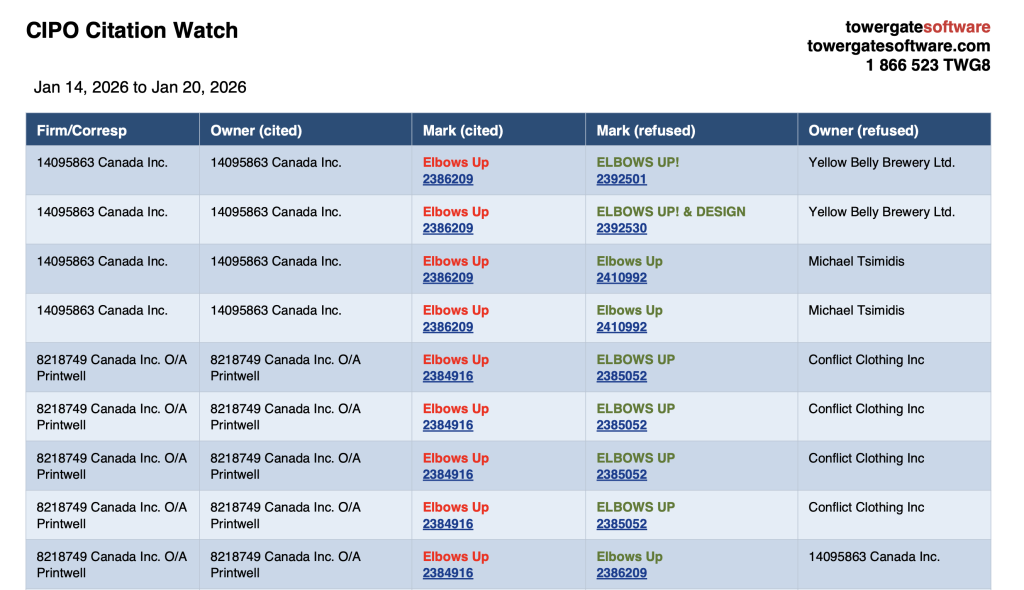Image resolution: width=1024 pixels, height=590 pixels.
Task: Click the ELBOWS UP! & DESIGN mark name
Action: (671, 212)
